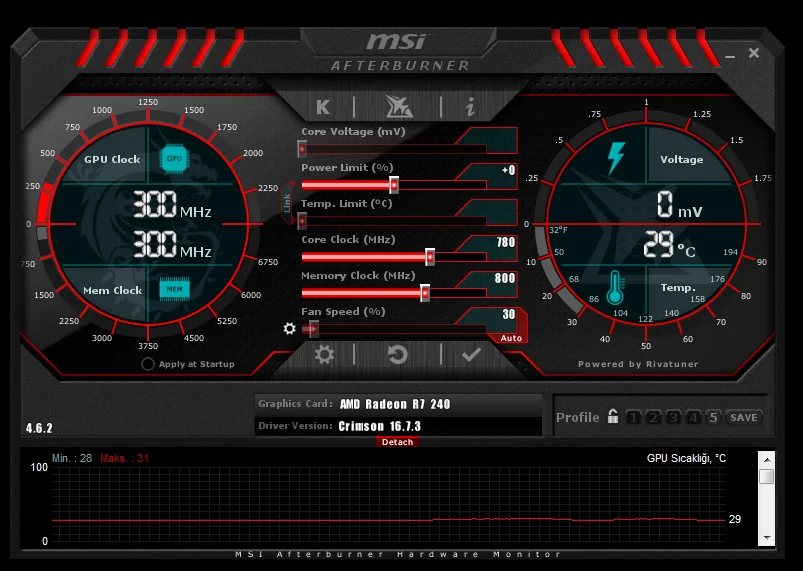Click the 4.6.2 version number
803x571 pixels.
(x=39, y=428)
